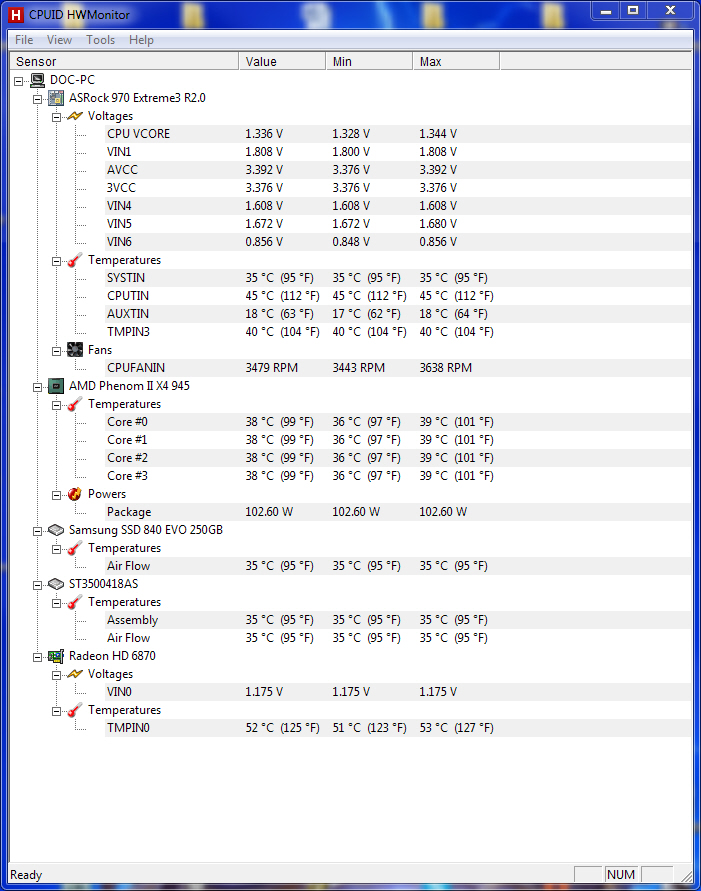
Task: Collapse the ST3500418AS node
Action: 37,585
